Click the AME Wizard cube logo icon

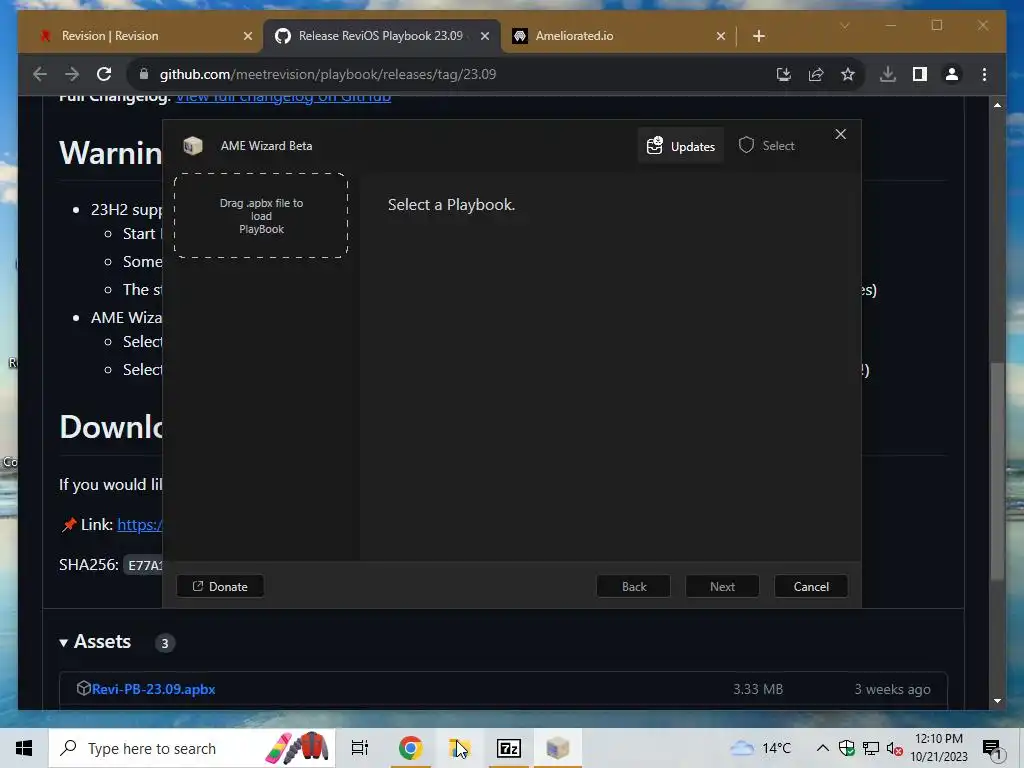click(x=193, y=146)
